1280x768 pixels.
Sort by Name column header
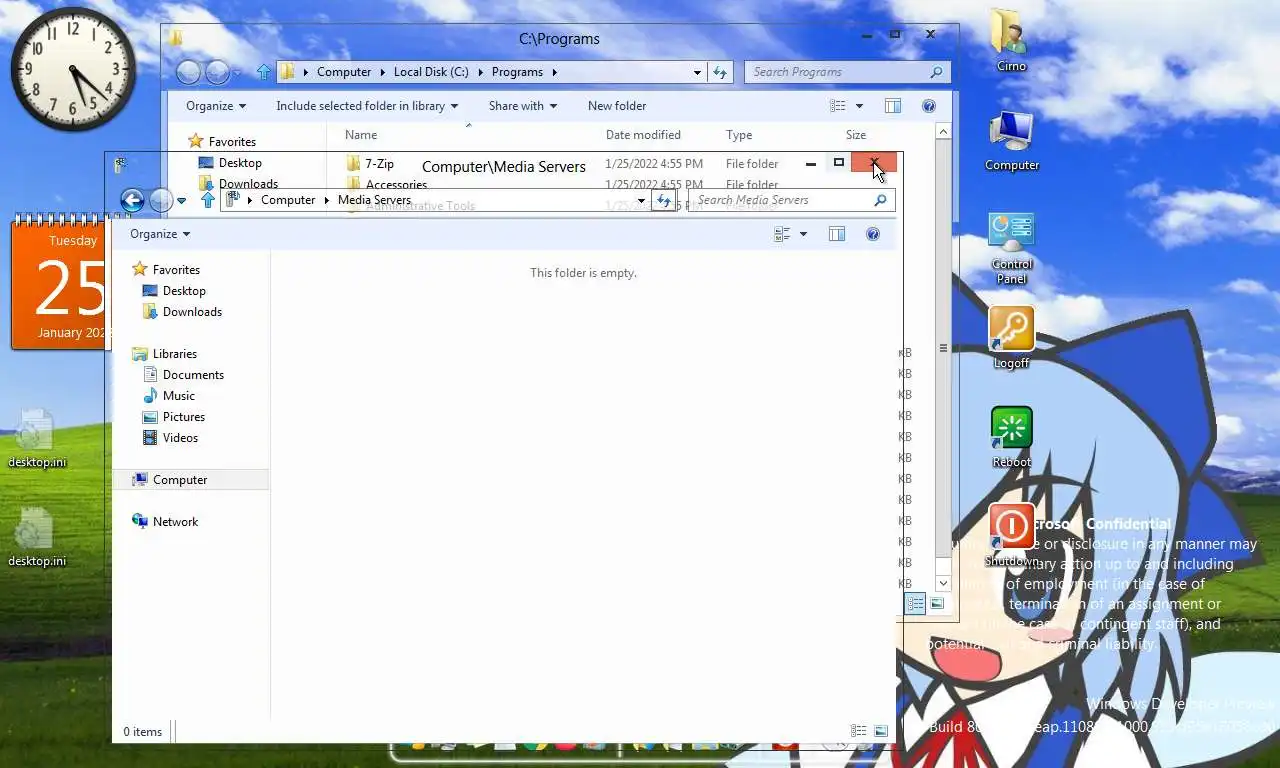361,135
